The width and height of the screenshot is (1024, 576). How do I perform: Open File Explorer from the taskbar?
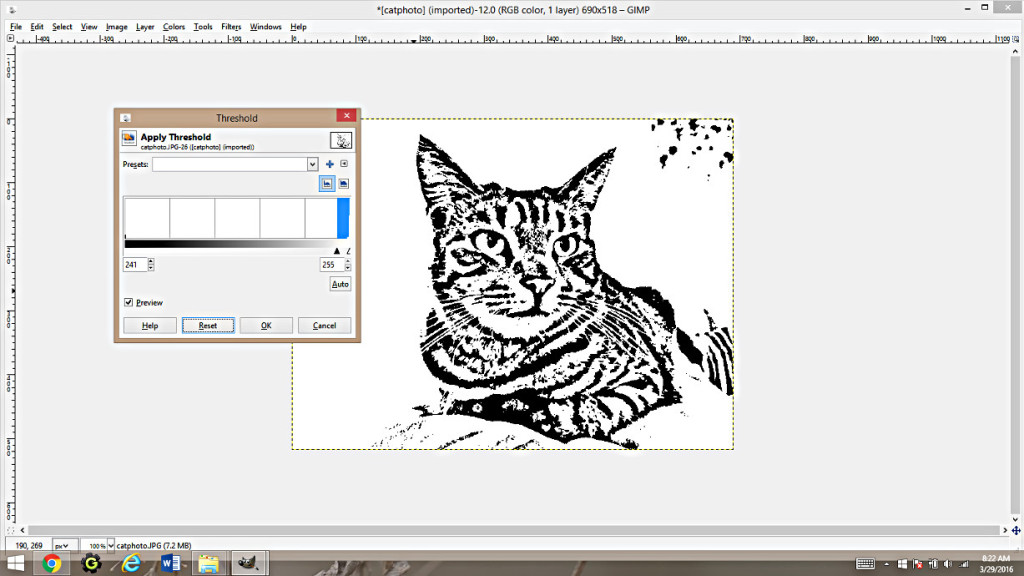coord(207,561)
